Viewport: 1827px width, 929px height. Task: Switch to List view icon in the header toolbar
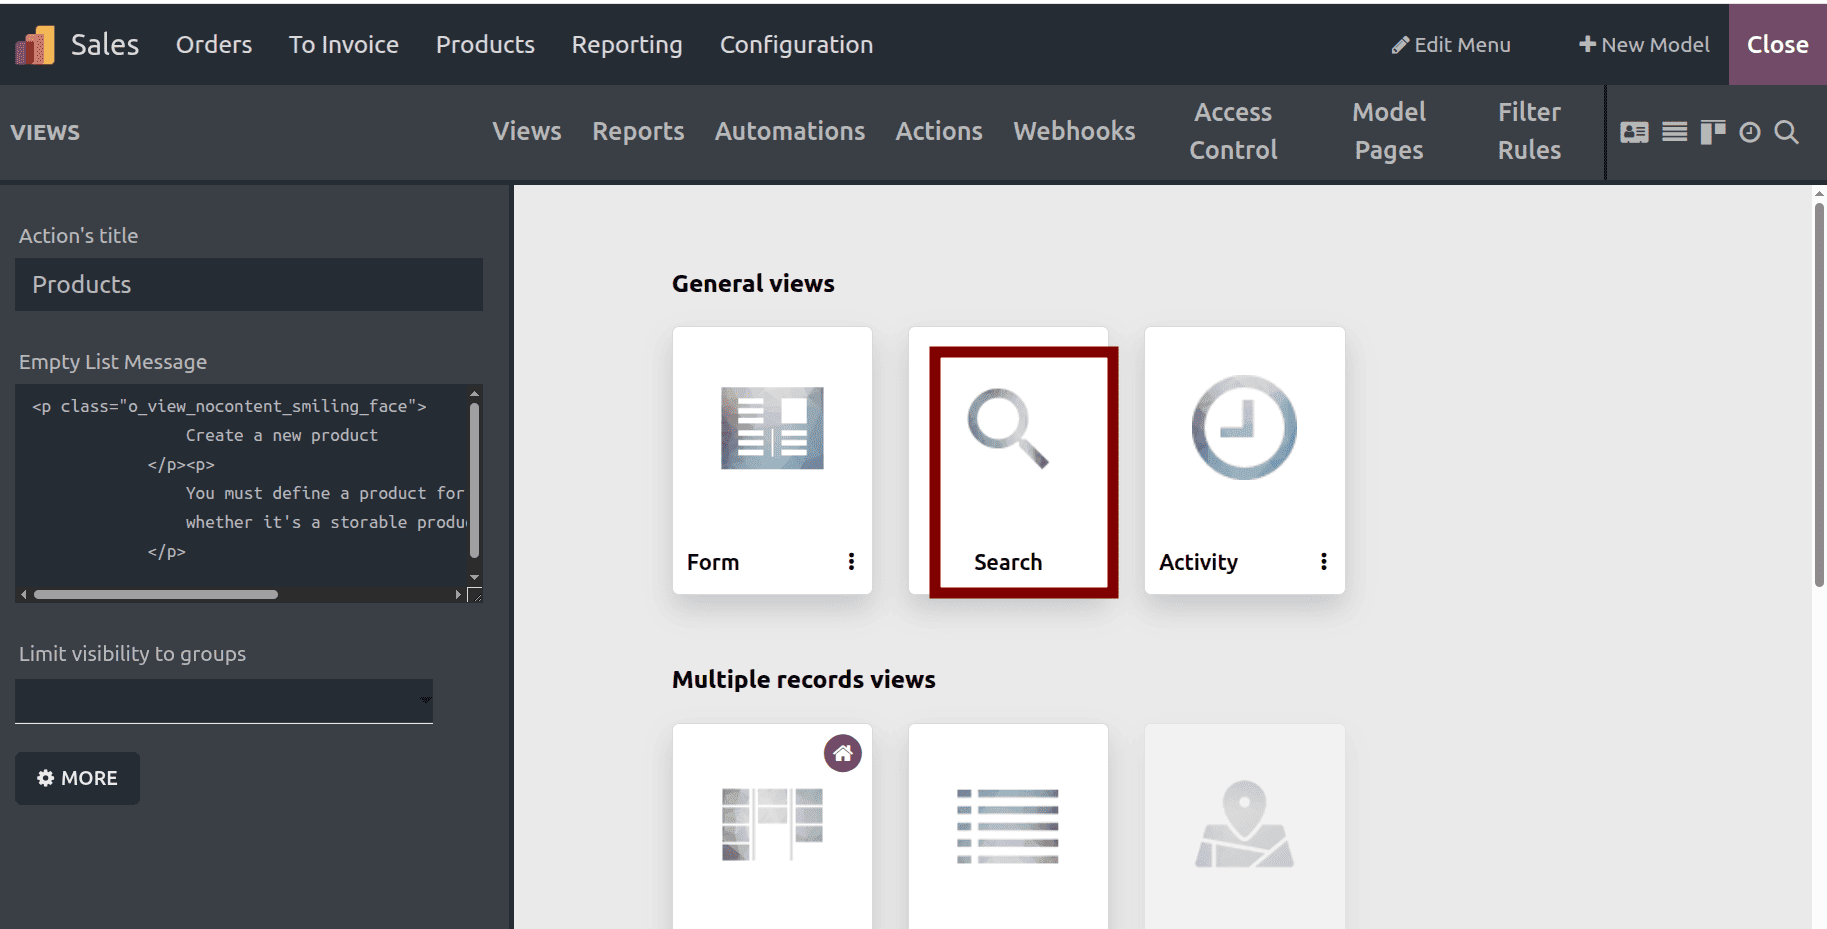click(1674, 132)
